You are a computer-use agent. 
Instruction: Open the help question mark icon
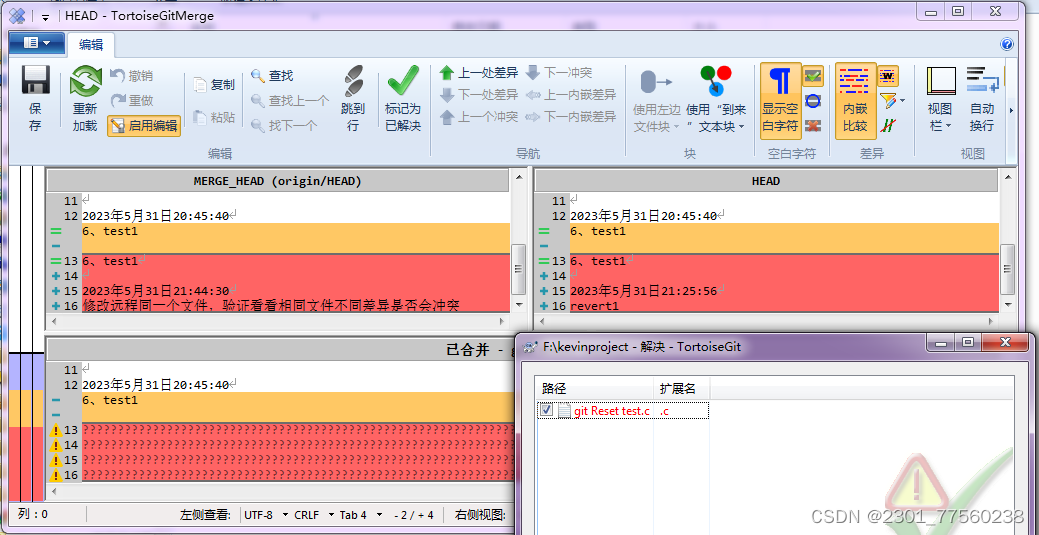click(1007, 44)
